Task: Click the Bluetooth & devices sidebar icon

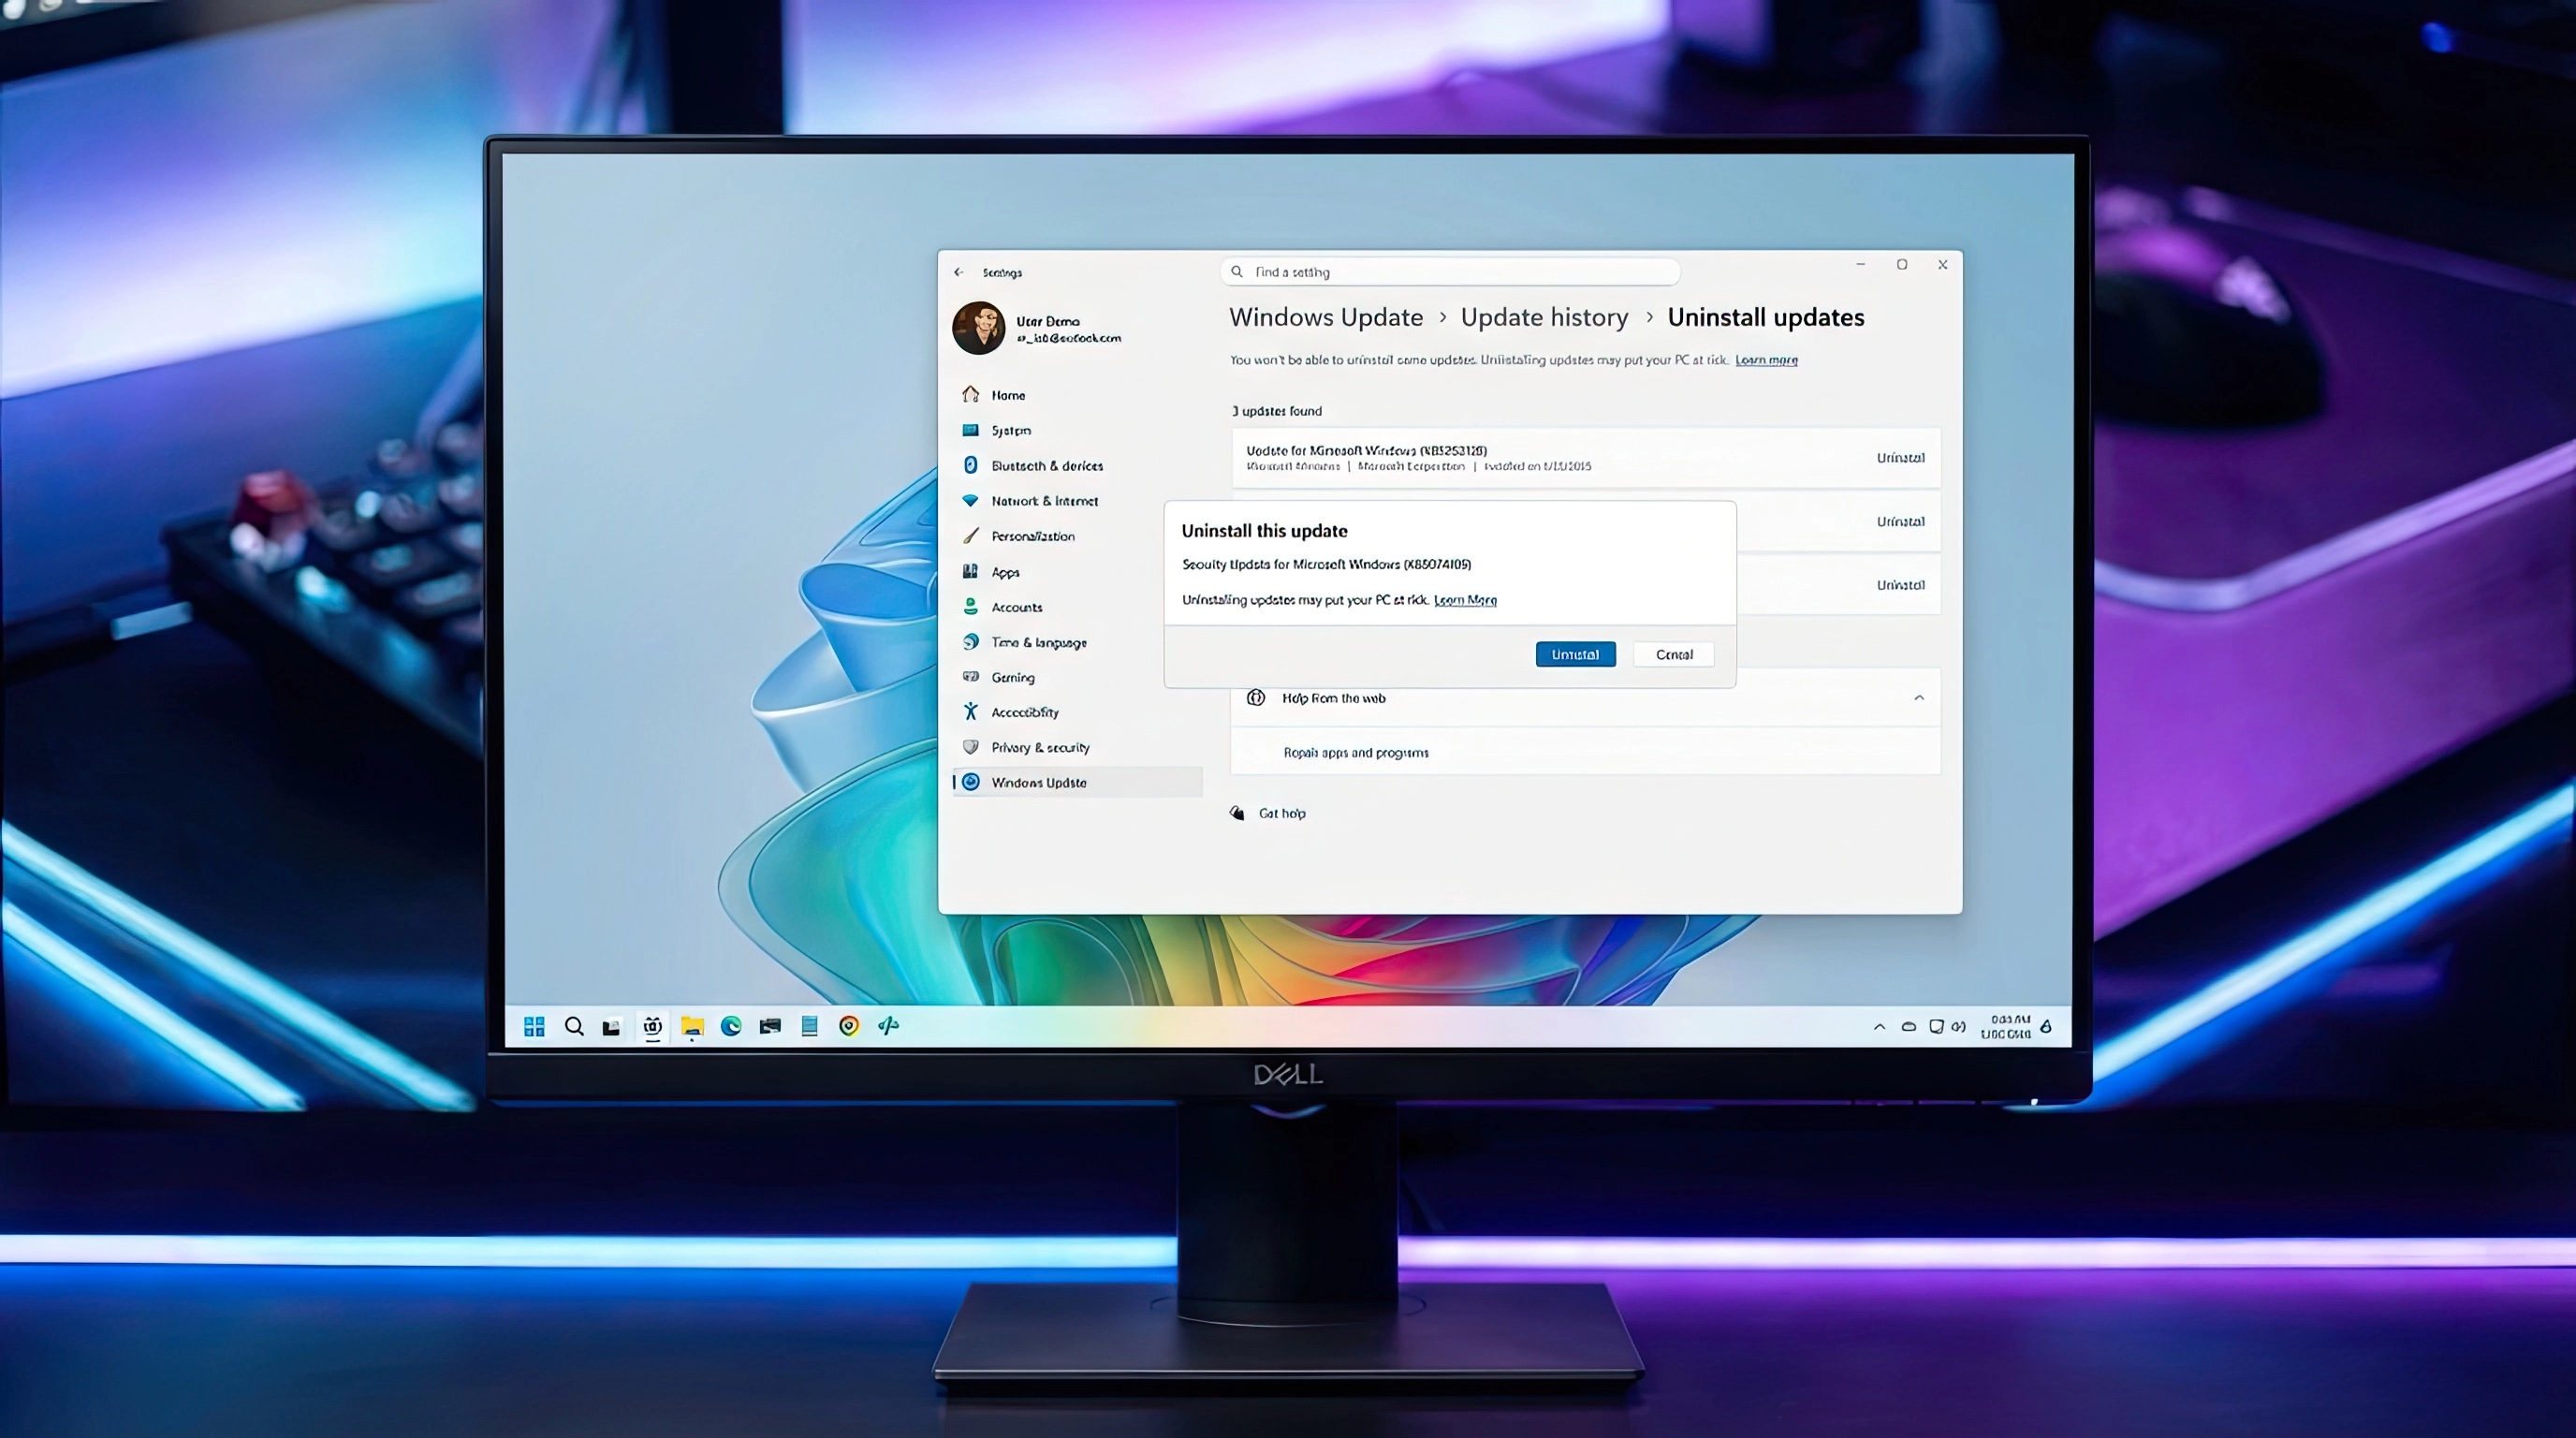Action: coord(970,465)
